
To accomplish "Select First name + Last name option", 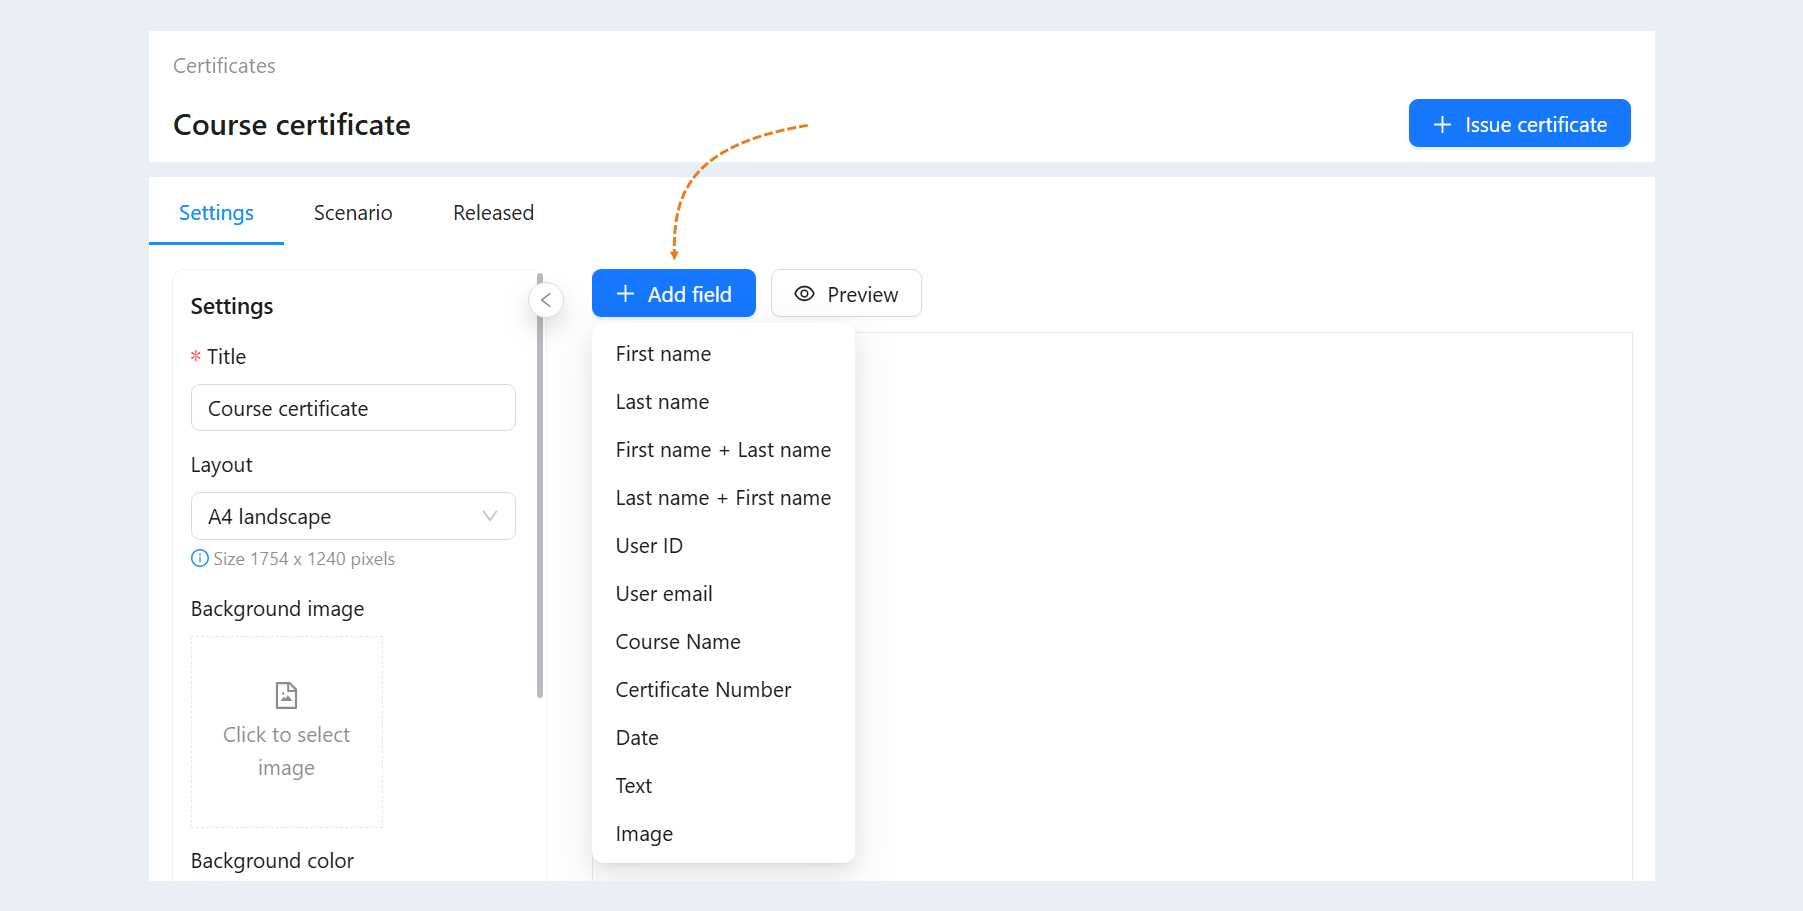I will coord(723,450).
